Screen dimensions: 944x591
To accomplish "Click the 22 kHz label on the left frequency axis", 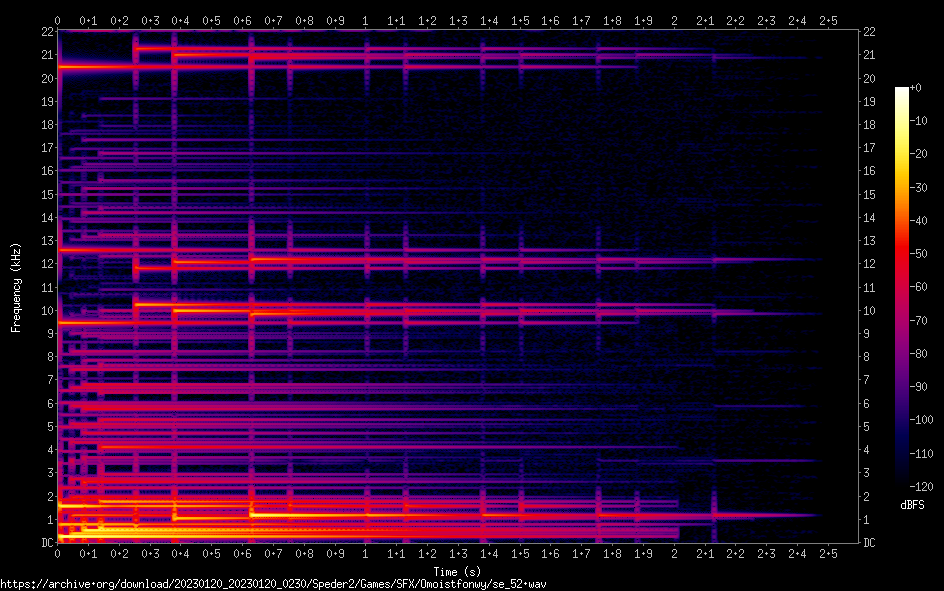I will pyautogui.click(x=47, y=32).
